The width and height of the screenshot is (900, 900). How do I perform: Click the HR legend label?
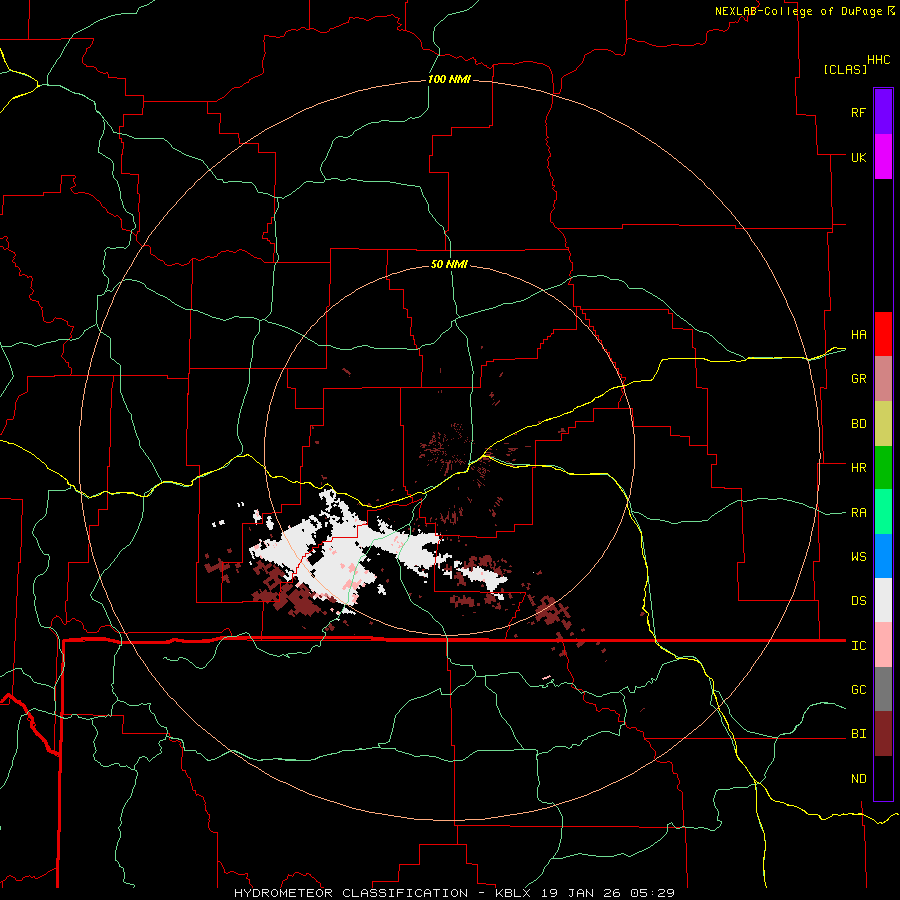point(858,468)
